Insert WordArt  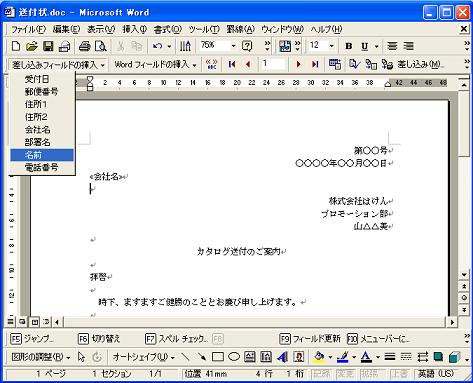tap(282, 357)
